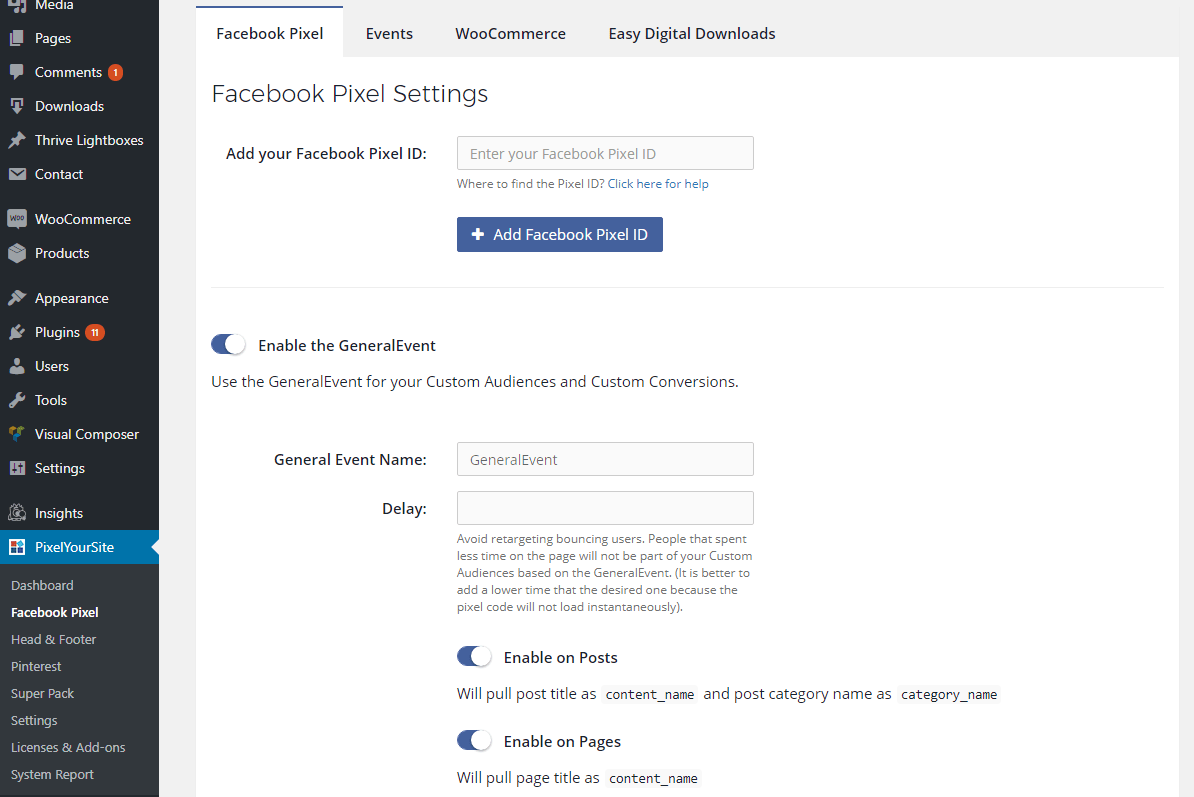1194x797 pixels.
Task: Click the Visual Composer icon
Action: coord(17,434)
